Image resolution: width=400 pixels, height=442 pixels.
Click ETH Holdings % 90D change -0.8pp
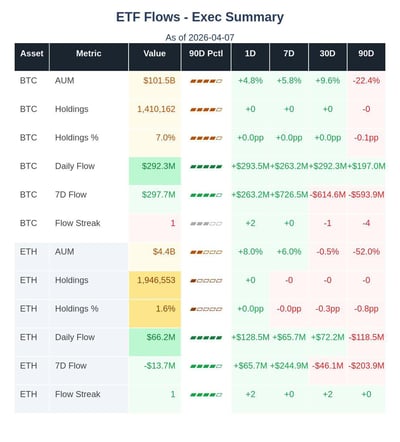point(366,309)
